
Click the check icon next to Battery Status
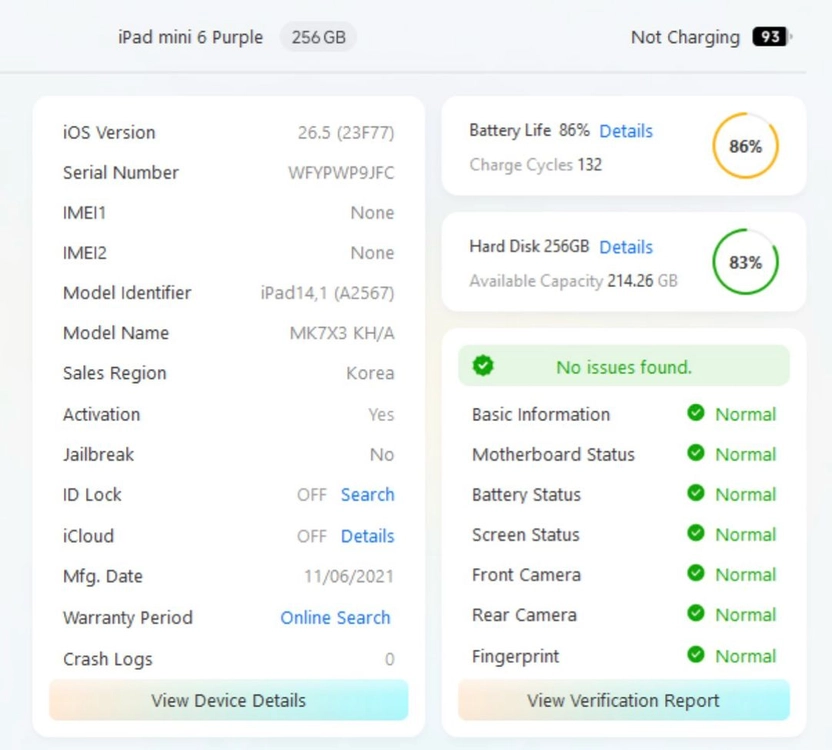tap(695, 493)
